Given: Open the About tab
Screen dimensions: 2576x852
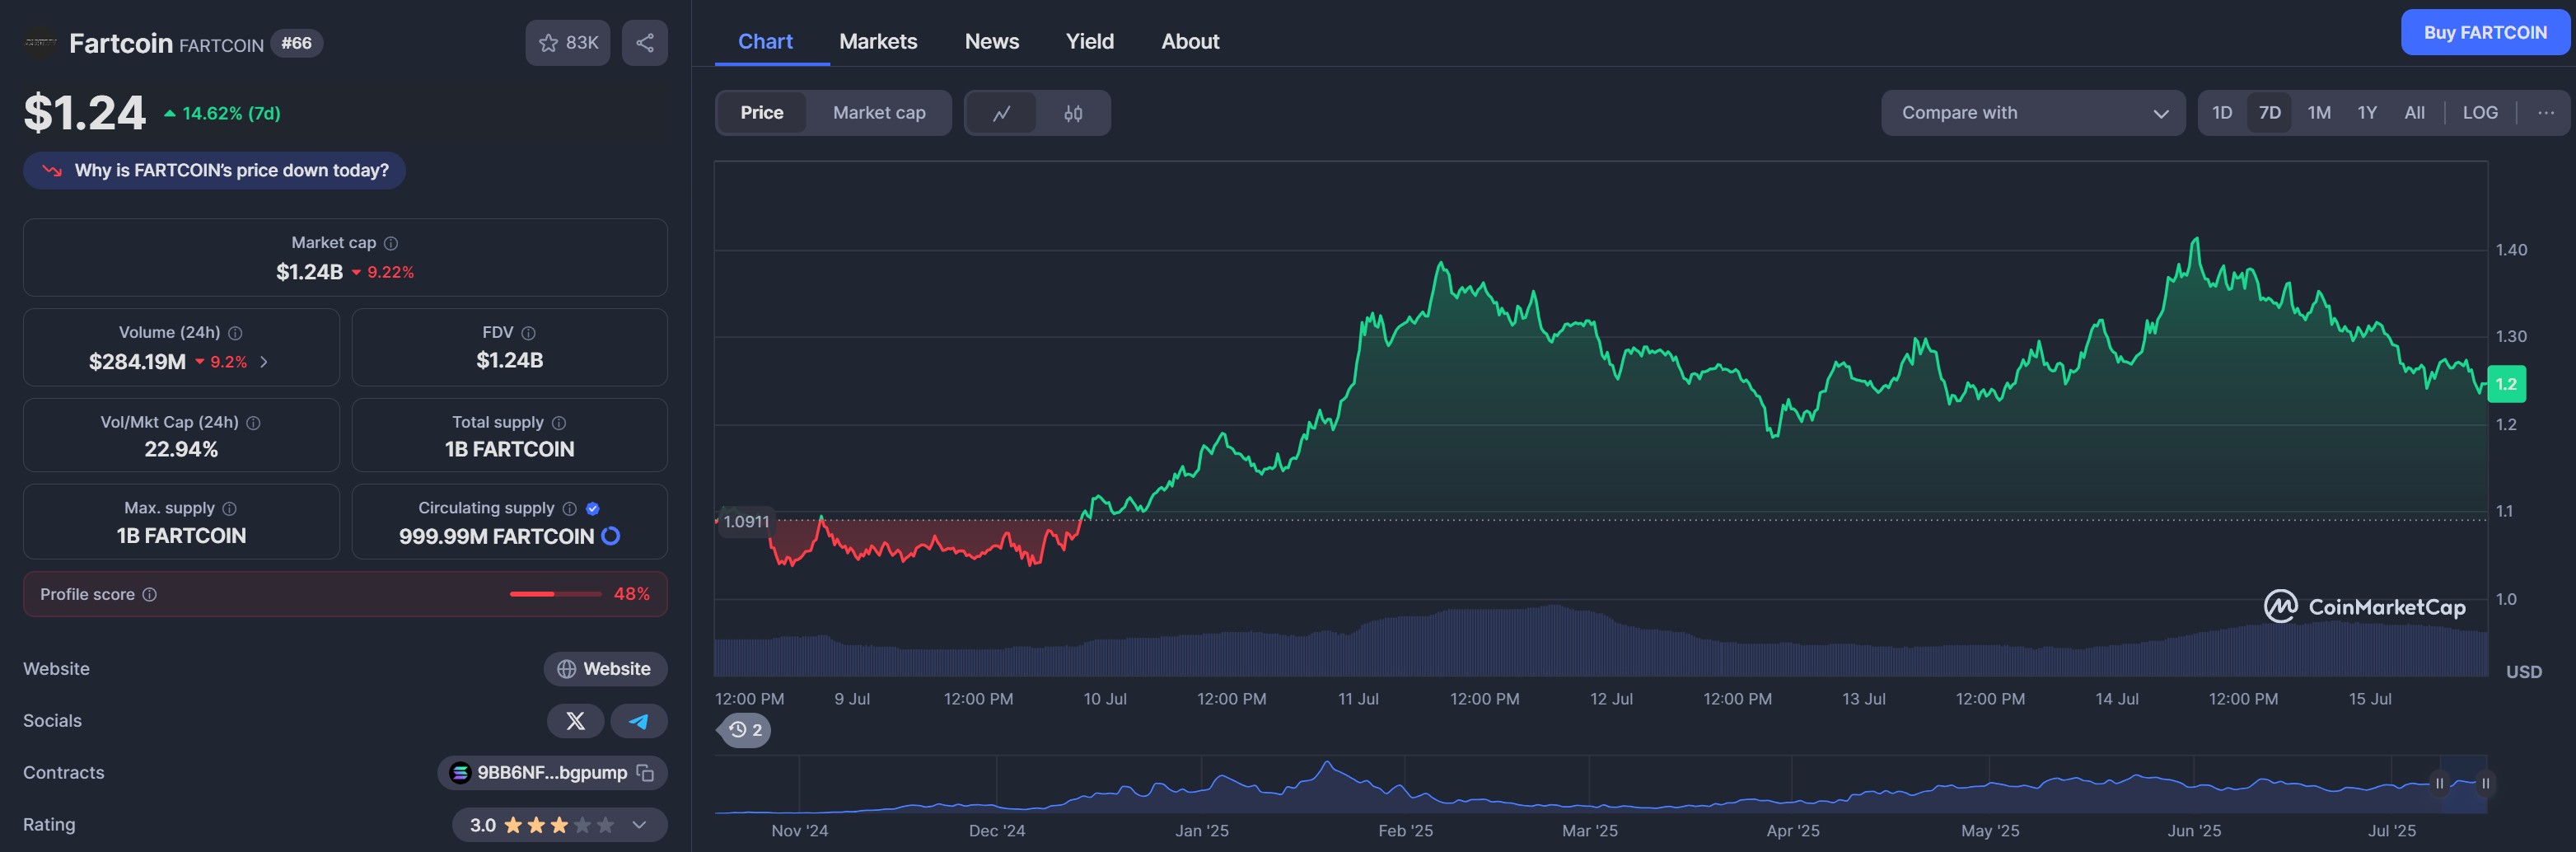Looking at the screenshot, I should (1190, 41).
